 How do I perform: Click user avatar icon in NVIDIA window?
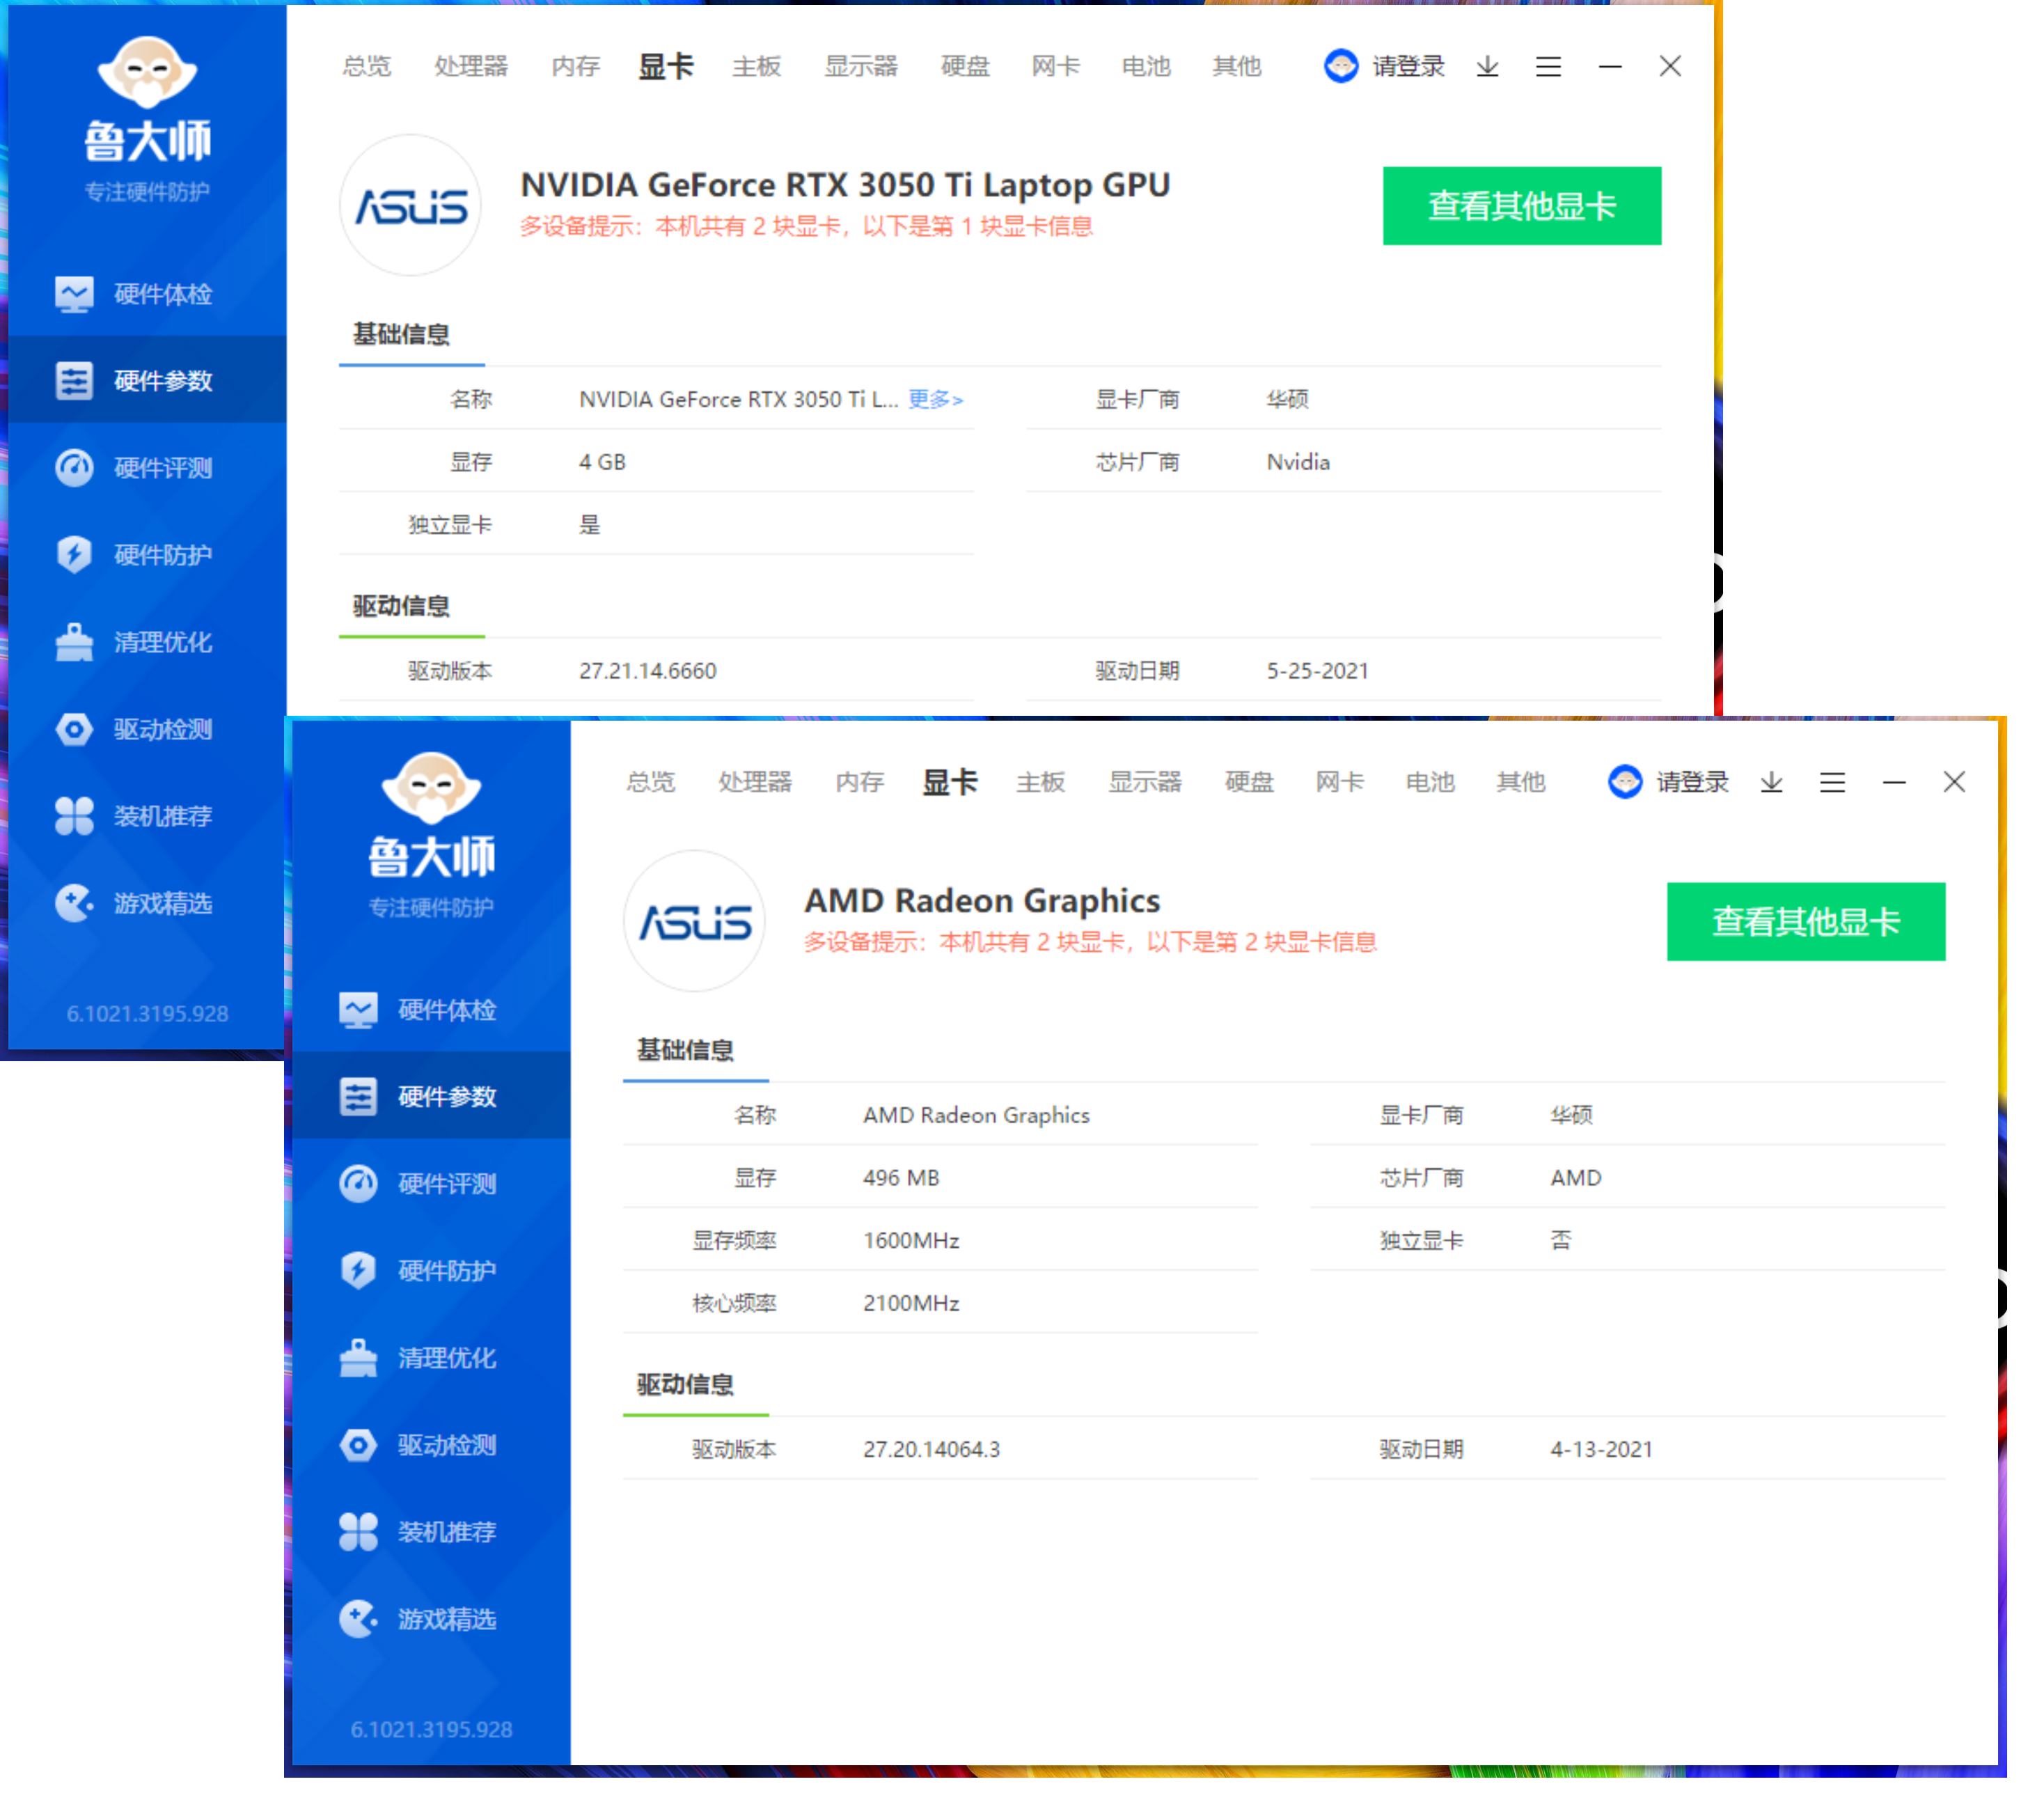1342,66
